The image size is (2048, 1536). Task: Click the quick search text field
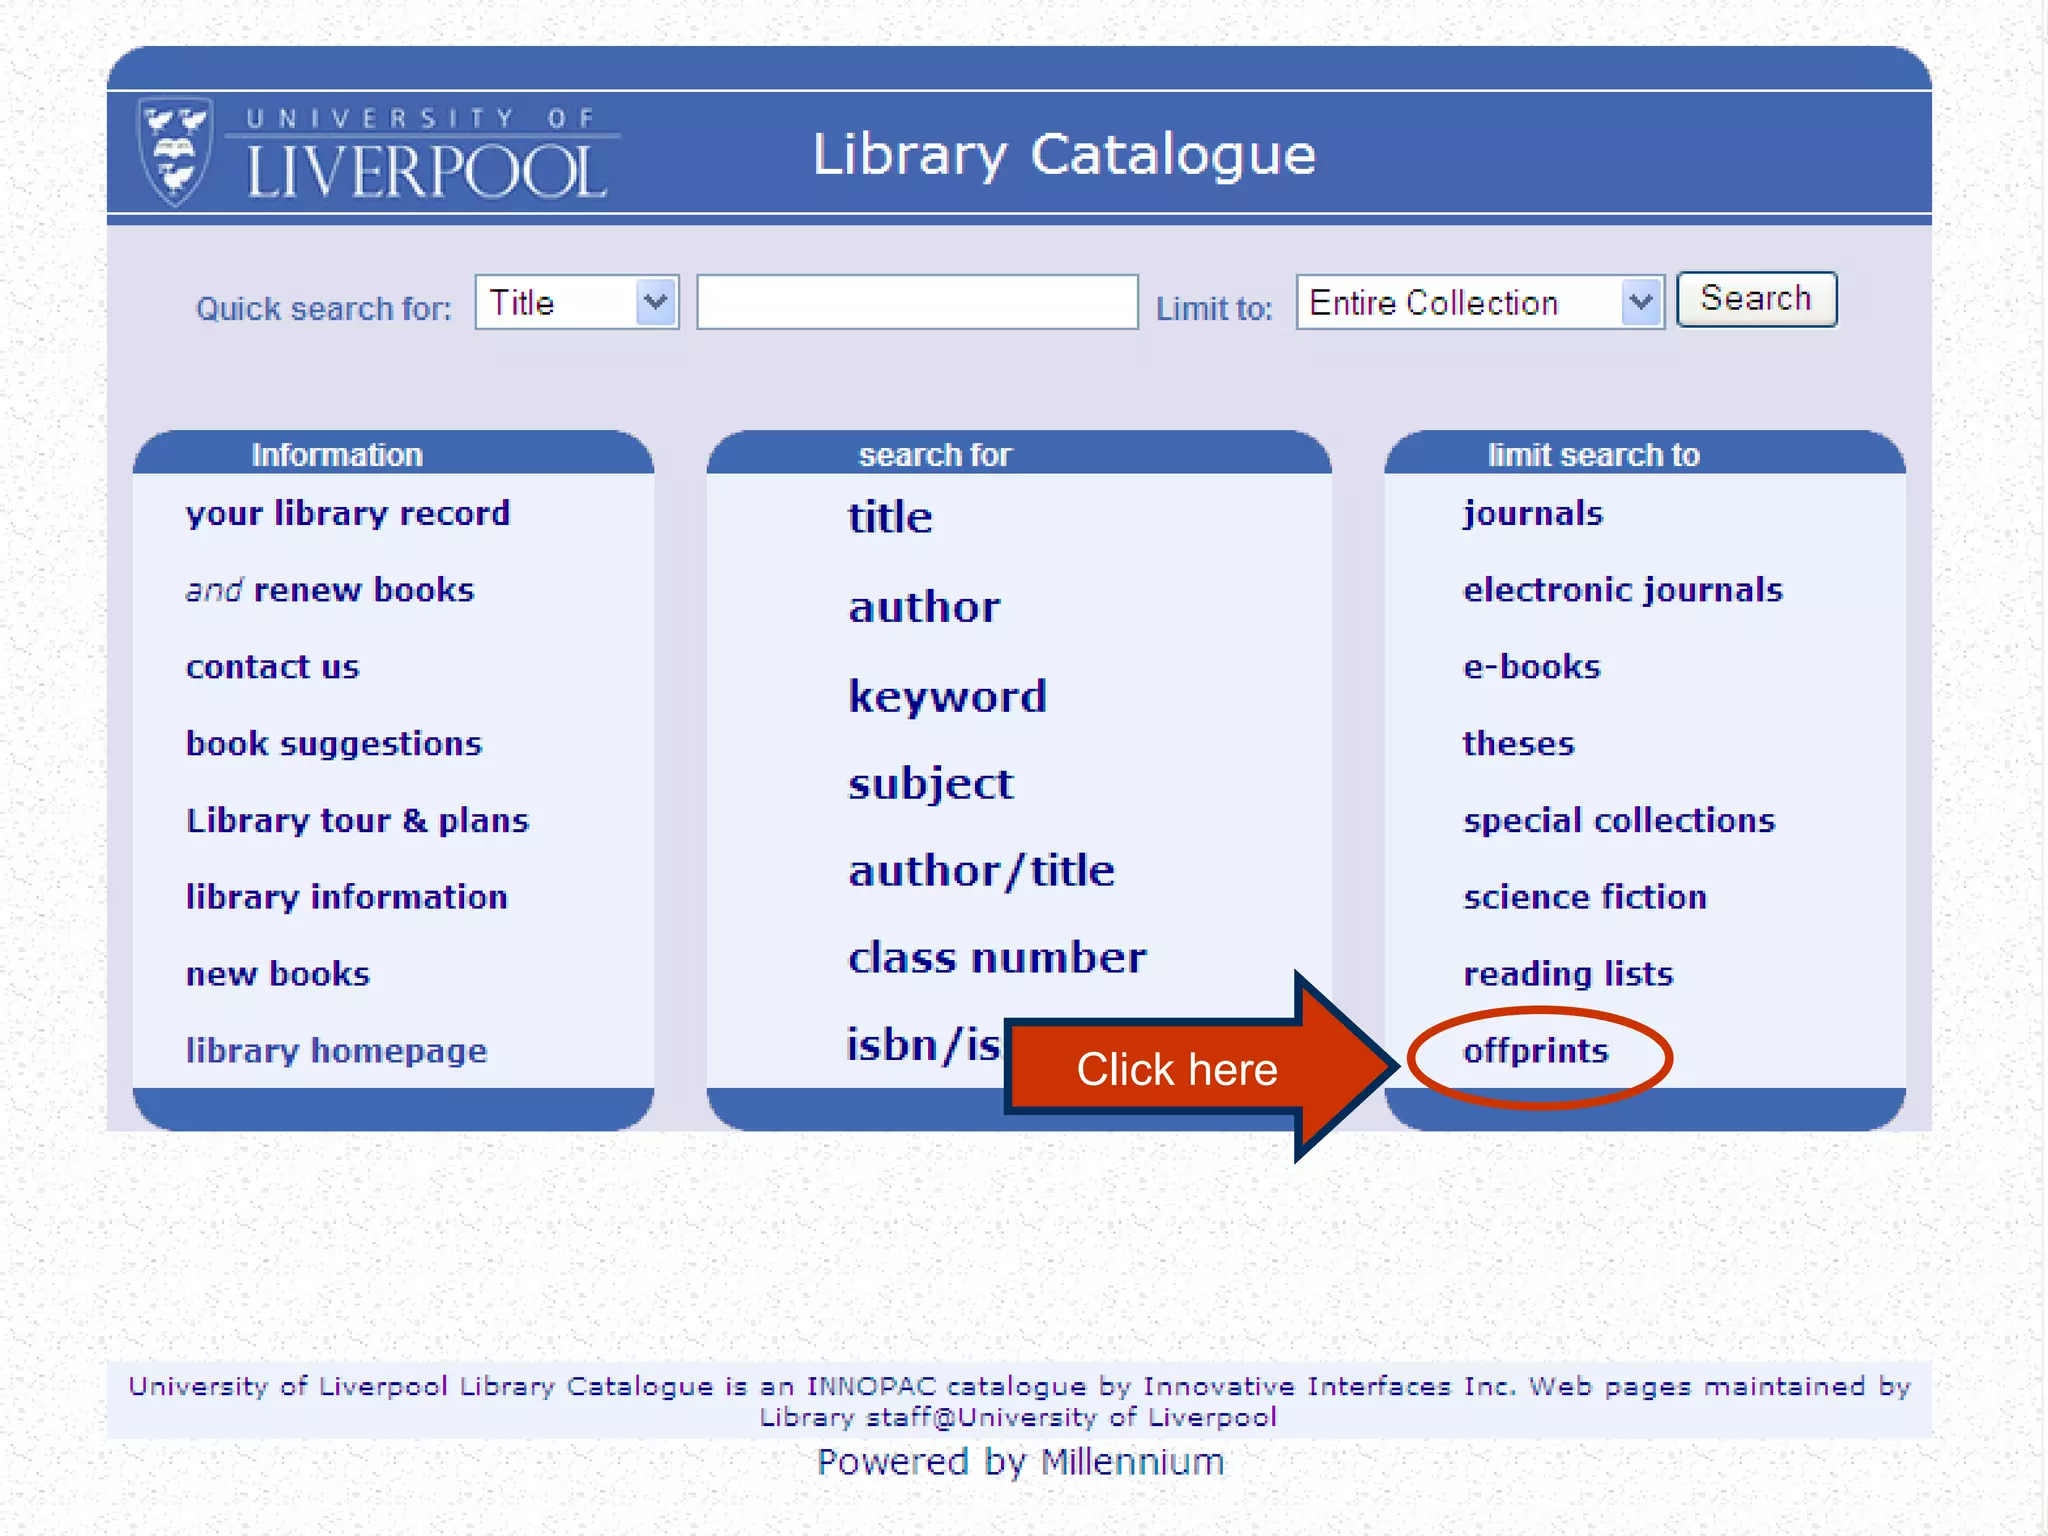click(916, 302)
